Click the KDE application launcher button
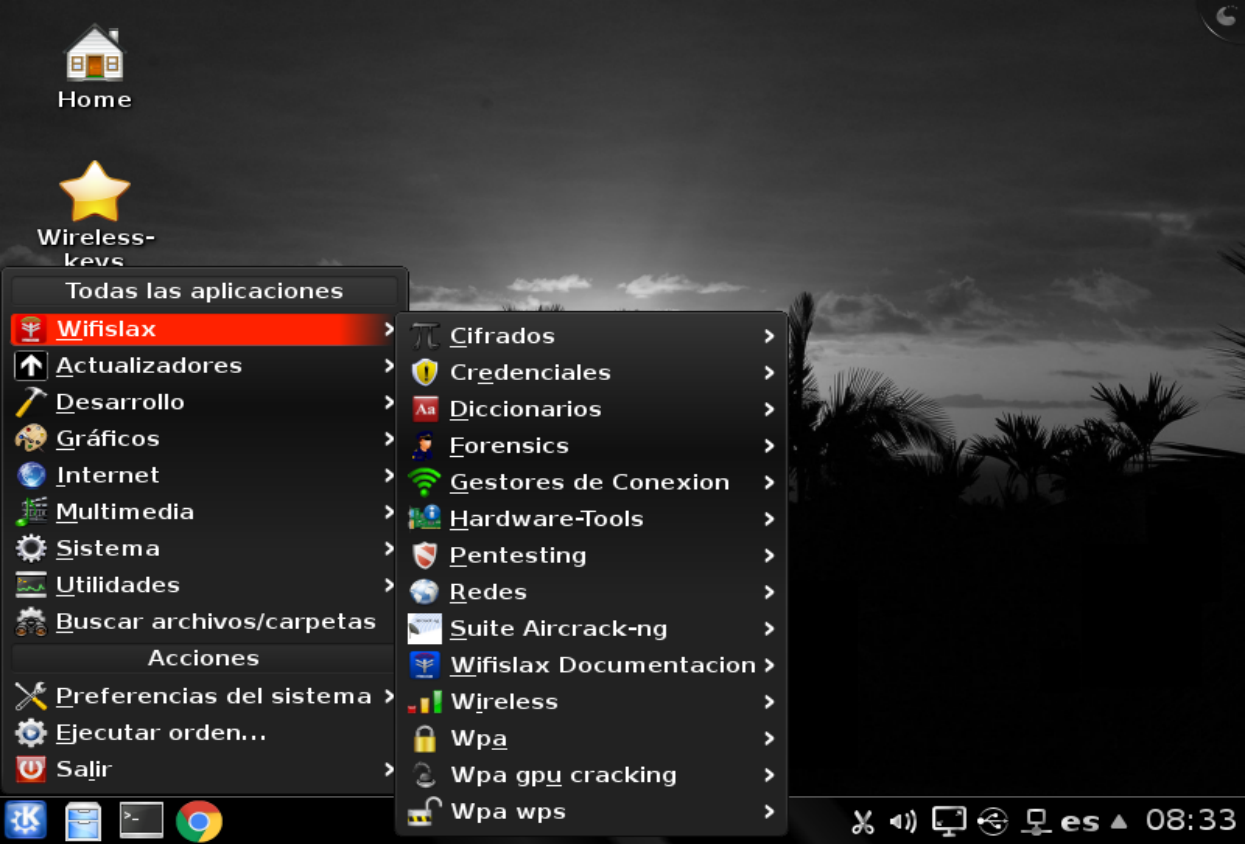 [x=25, y=821]
